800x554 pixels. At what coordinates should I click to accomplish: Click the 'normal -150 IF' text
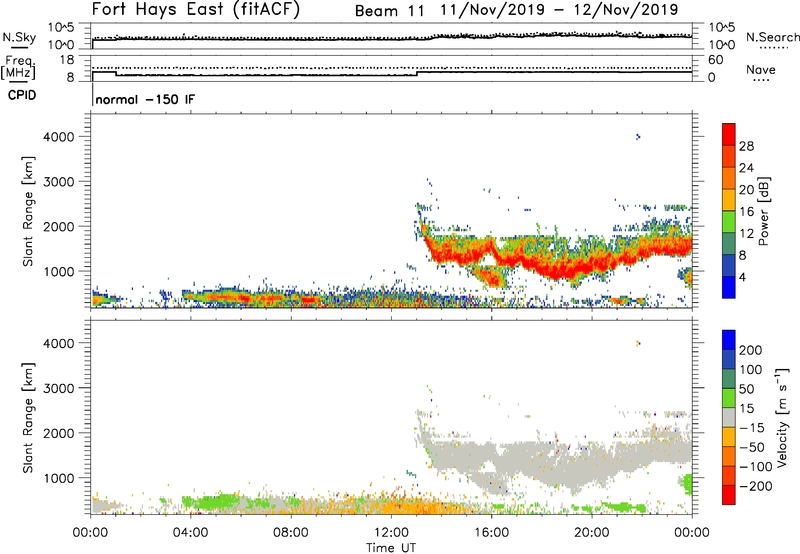(x=145, y=99)
